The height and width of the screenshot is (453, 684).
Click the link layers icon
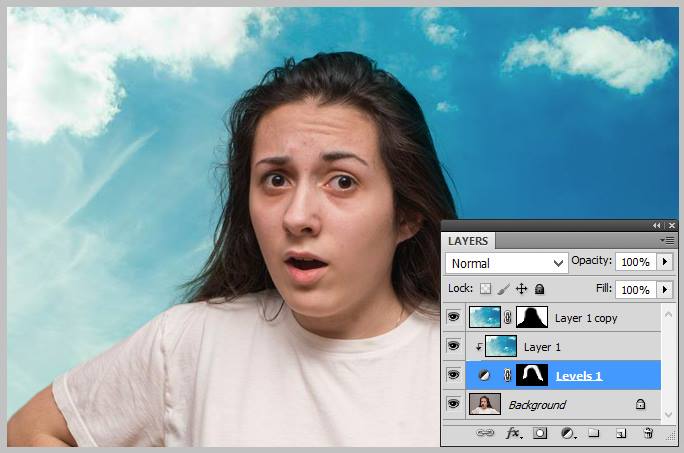pos(486,433)
